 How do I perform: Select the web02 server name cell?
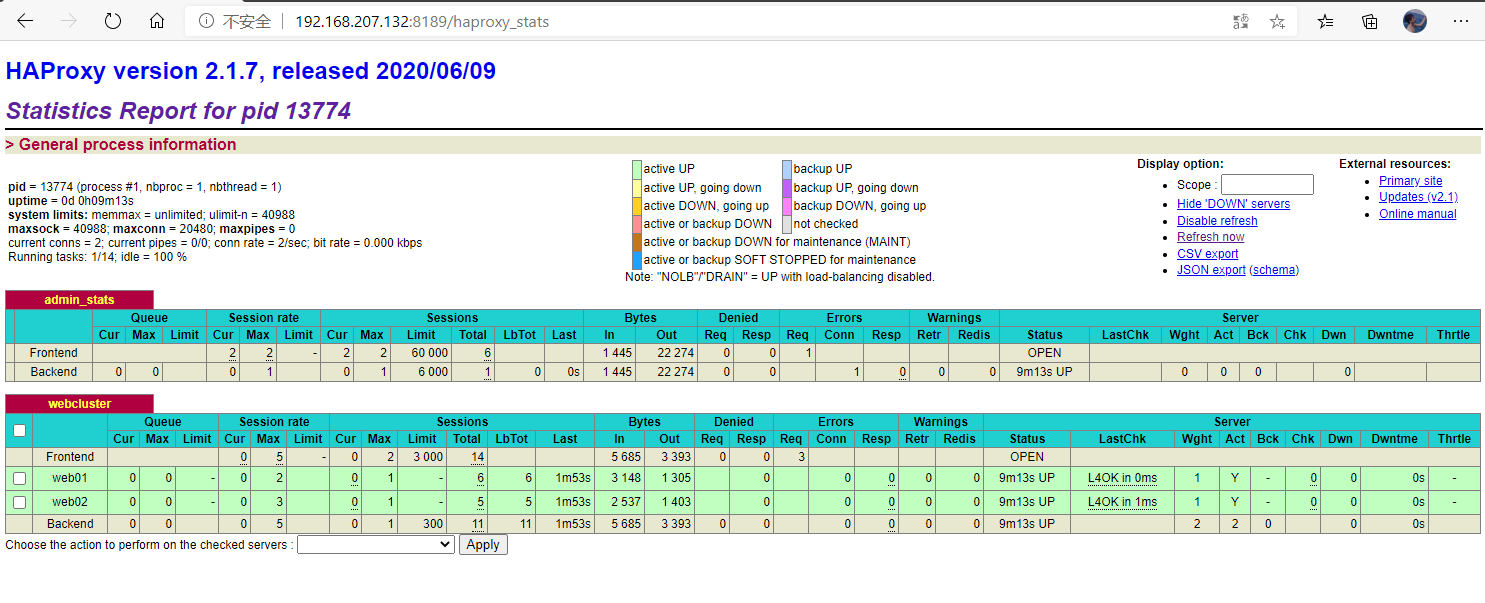pos(70,501)
